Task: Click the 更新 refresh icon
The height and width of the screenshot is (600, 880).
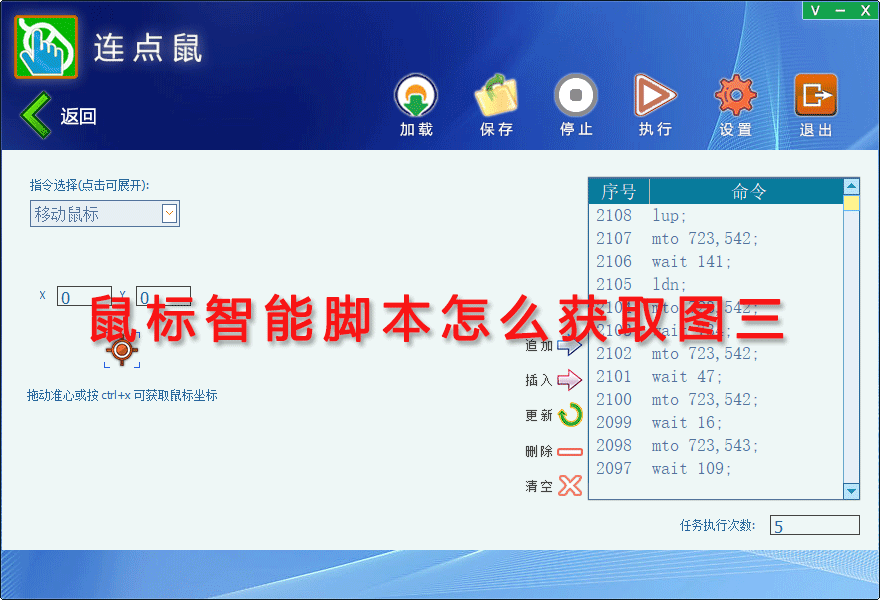Action: pyautogui.click(x=571, y=415)
